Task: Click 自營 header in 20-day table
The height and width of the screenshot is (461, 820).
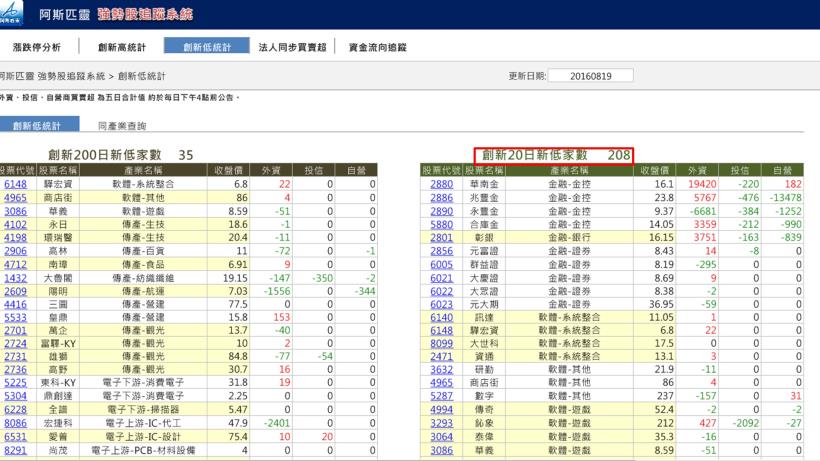Action: (x=782, y=170)
